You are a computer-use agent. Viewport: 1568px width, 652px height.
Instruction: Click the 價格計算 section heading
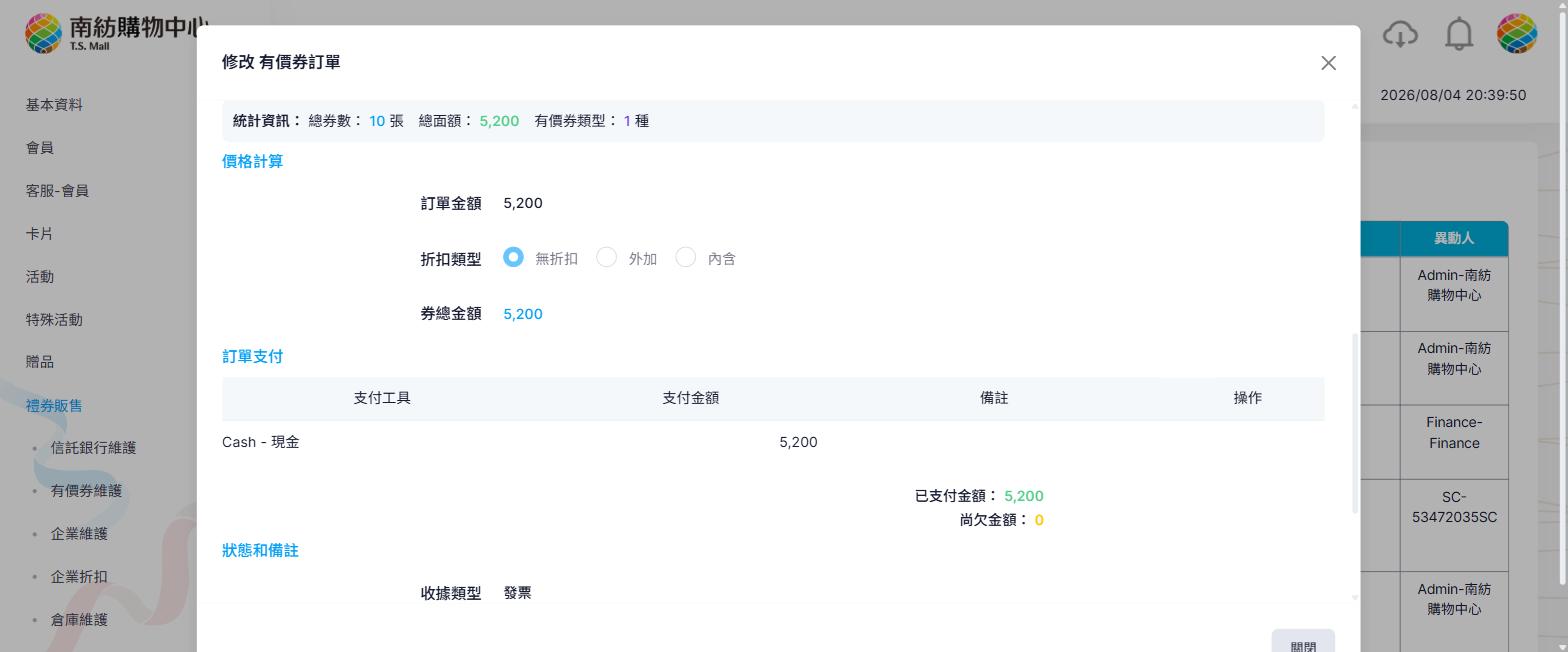click(x=252, y=161)
